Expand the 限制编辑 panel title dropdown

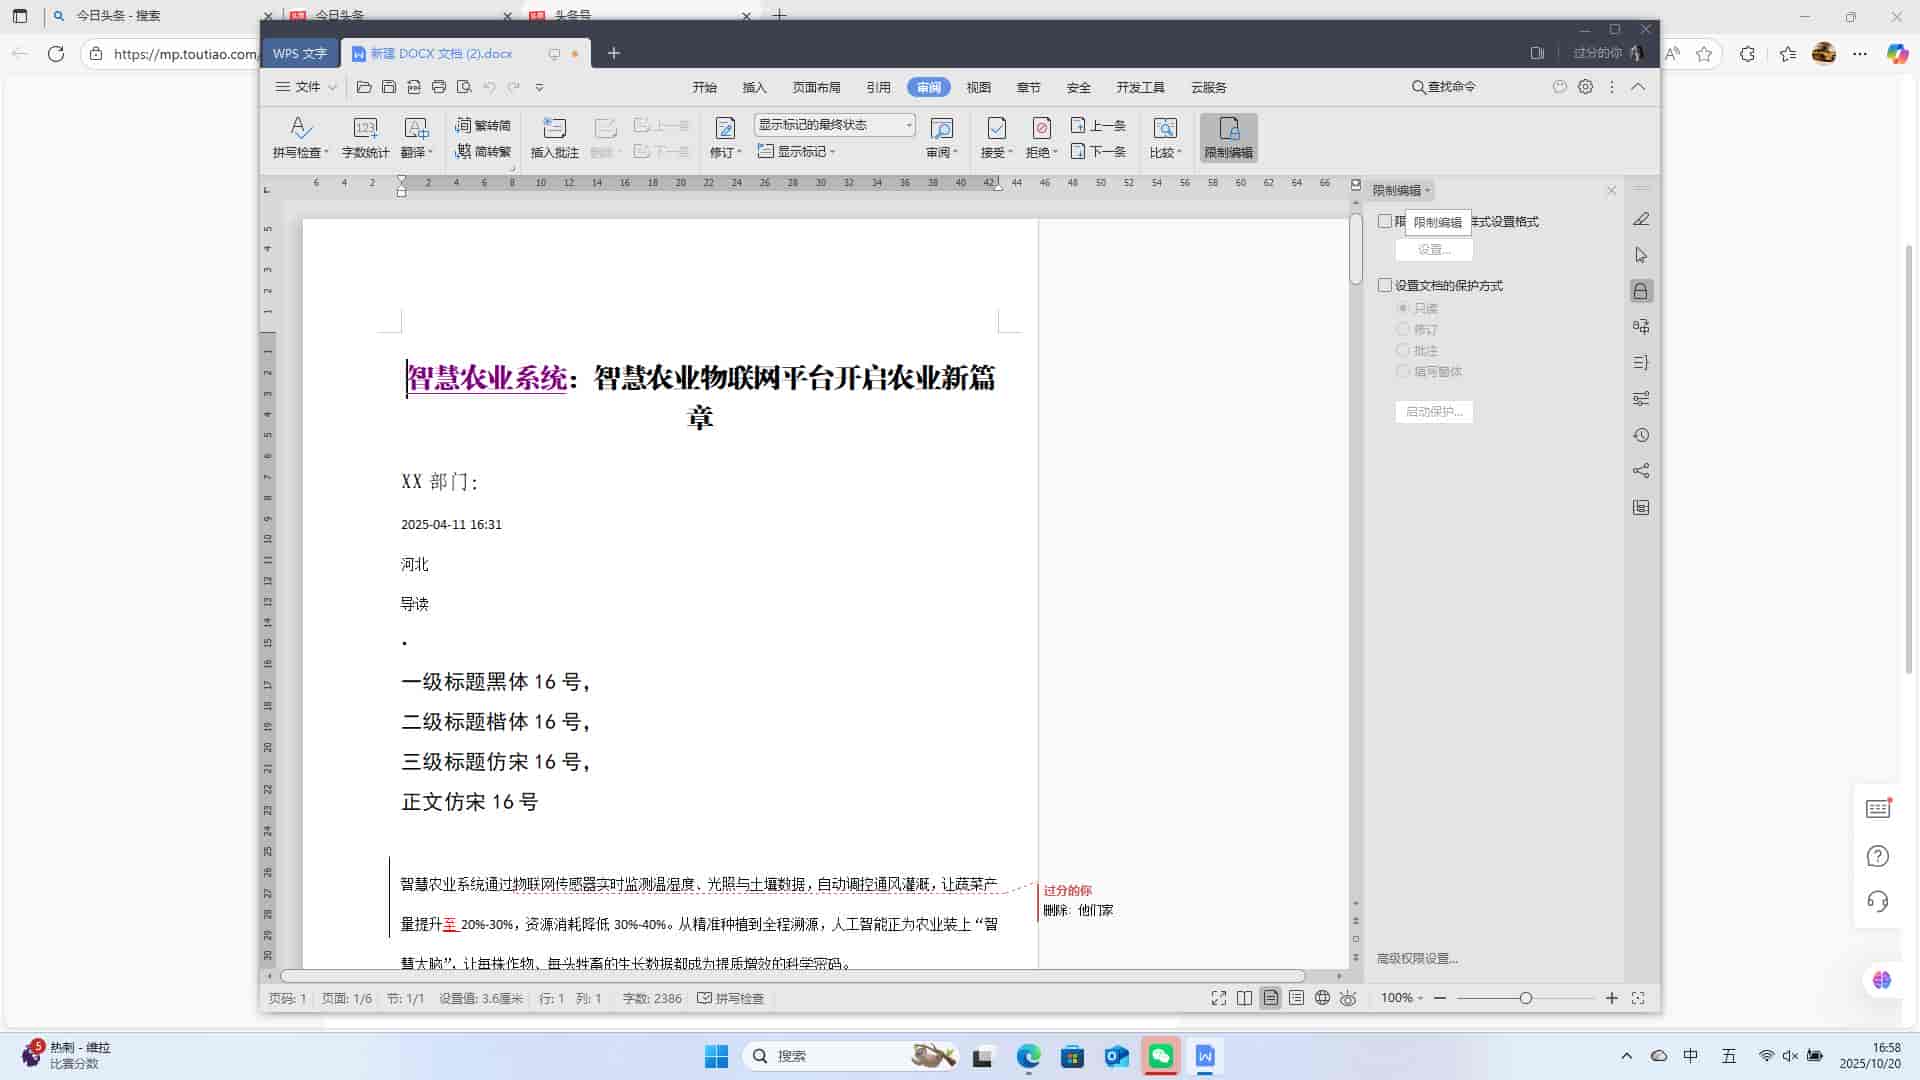click(1428, 190)
